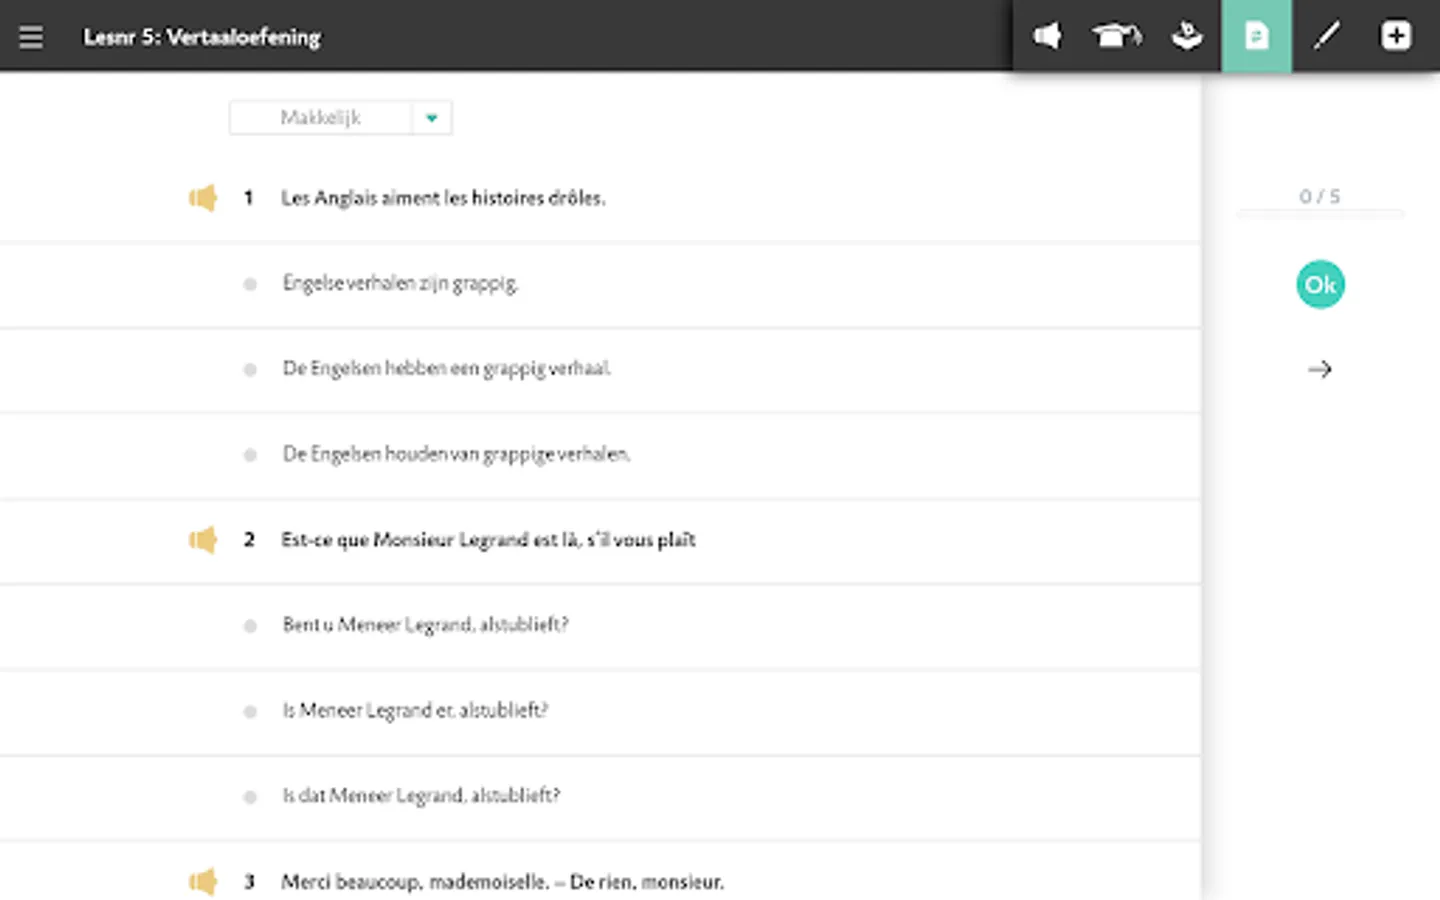Click the speaker icon in top toolbar
The width and height of the screenshot is (1440, 900).
click(x=1047, y=36)
